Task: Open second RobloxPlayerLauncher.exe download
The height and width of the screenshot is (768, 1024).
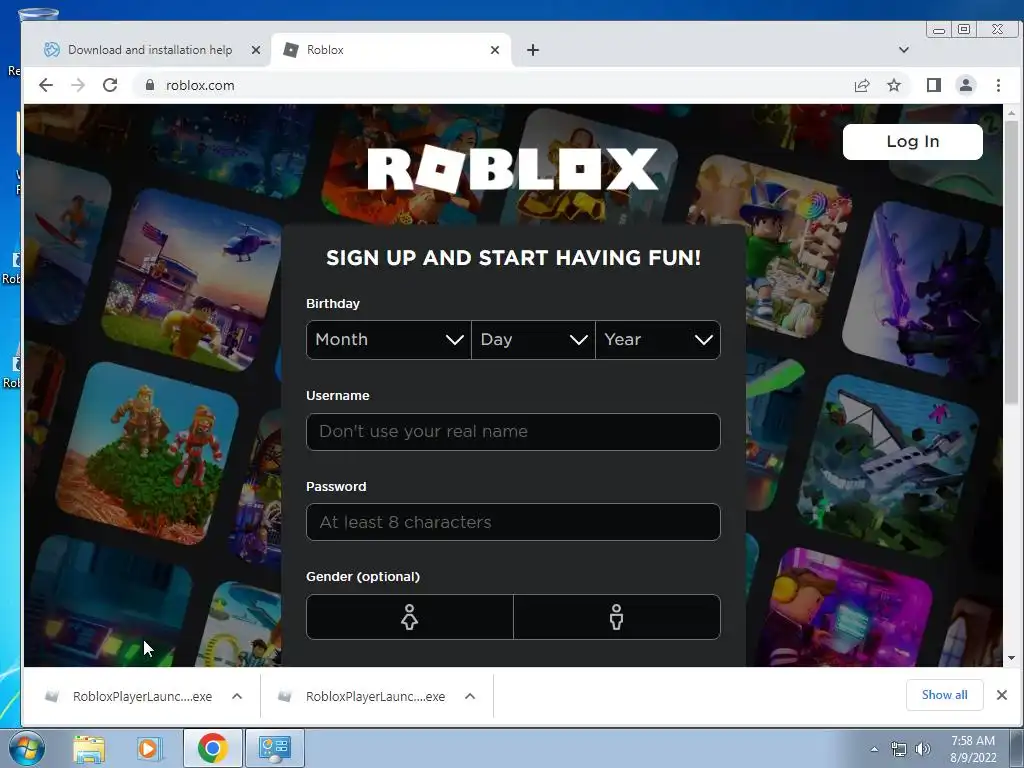Action: pyautogui.click(x=362, y=696)
